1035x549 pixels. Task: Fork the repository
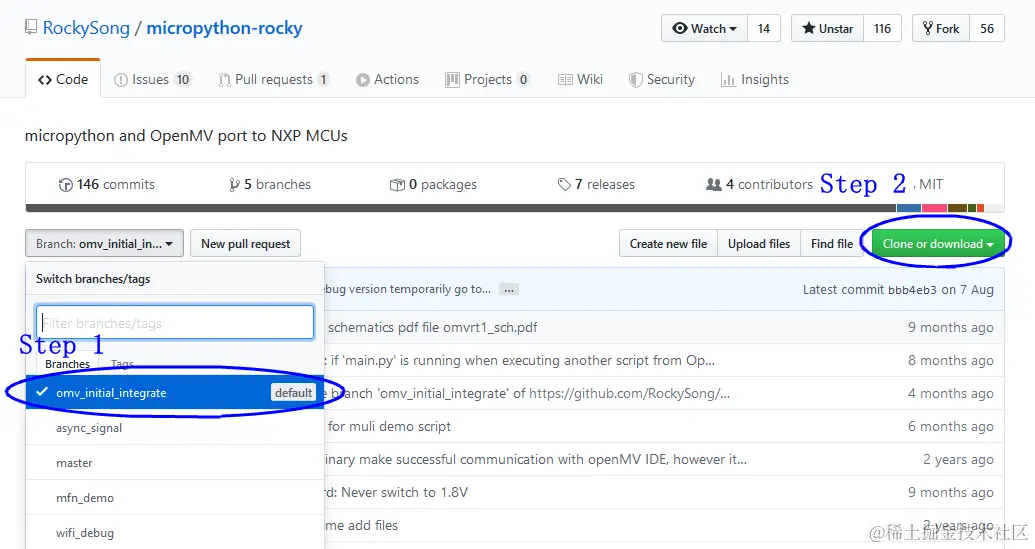pos(941,28)
